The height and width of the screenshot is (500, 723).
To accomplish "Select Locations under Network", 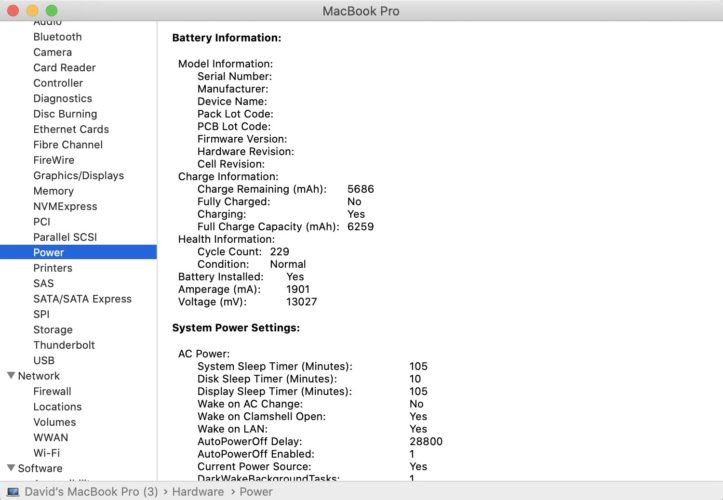I will 57,407.
